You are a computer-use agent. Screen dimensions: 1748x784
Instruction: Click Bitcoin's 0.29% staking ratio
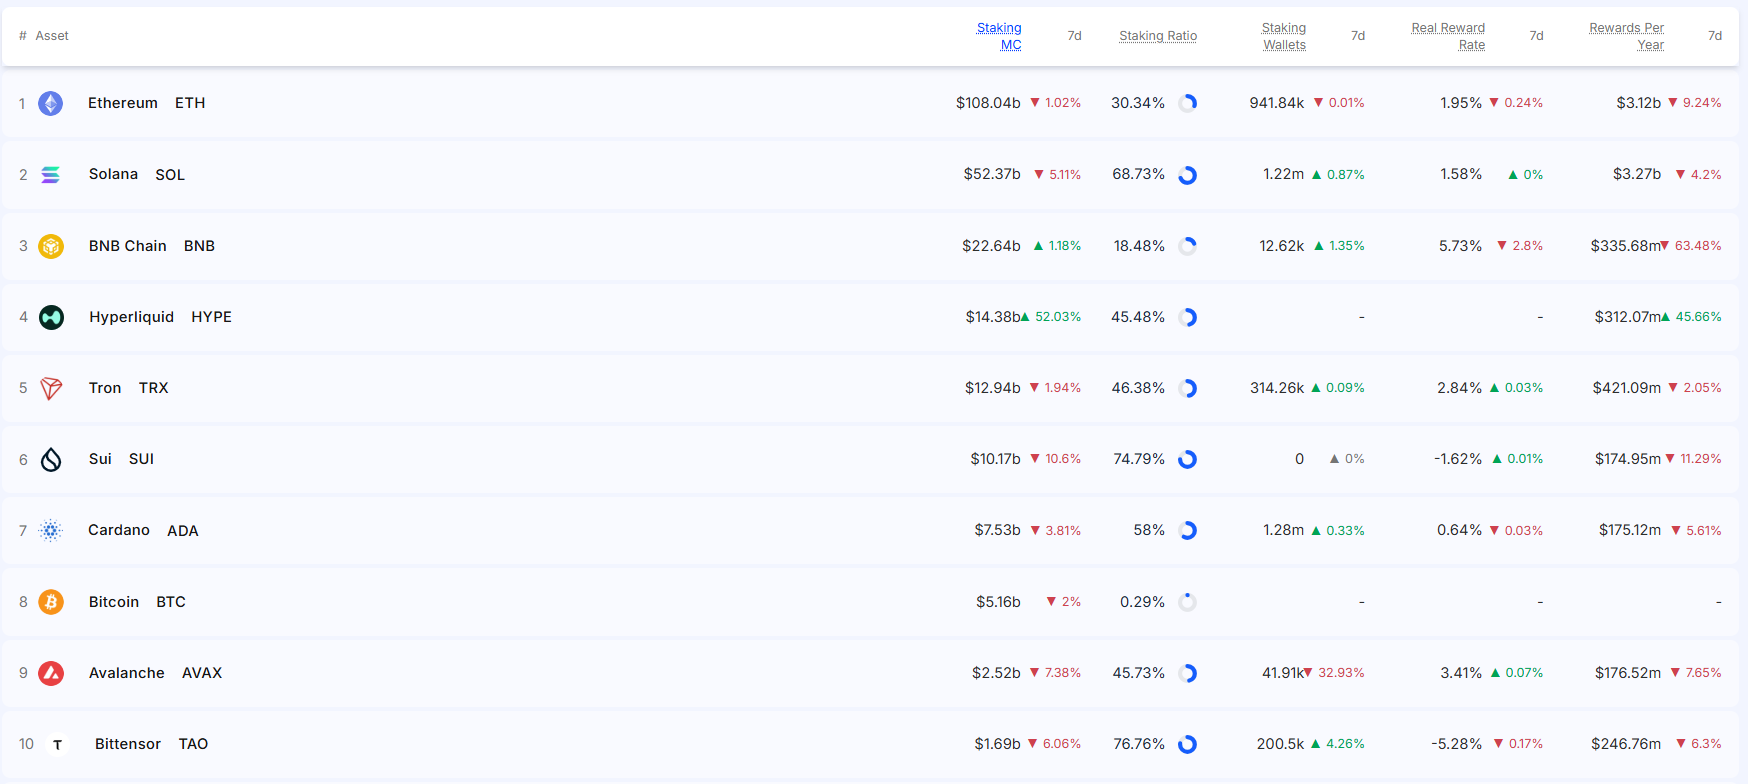tap(1142, 602)
